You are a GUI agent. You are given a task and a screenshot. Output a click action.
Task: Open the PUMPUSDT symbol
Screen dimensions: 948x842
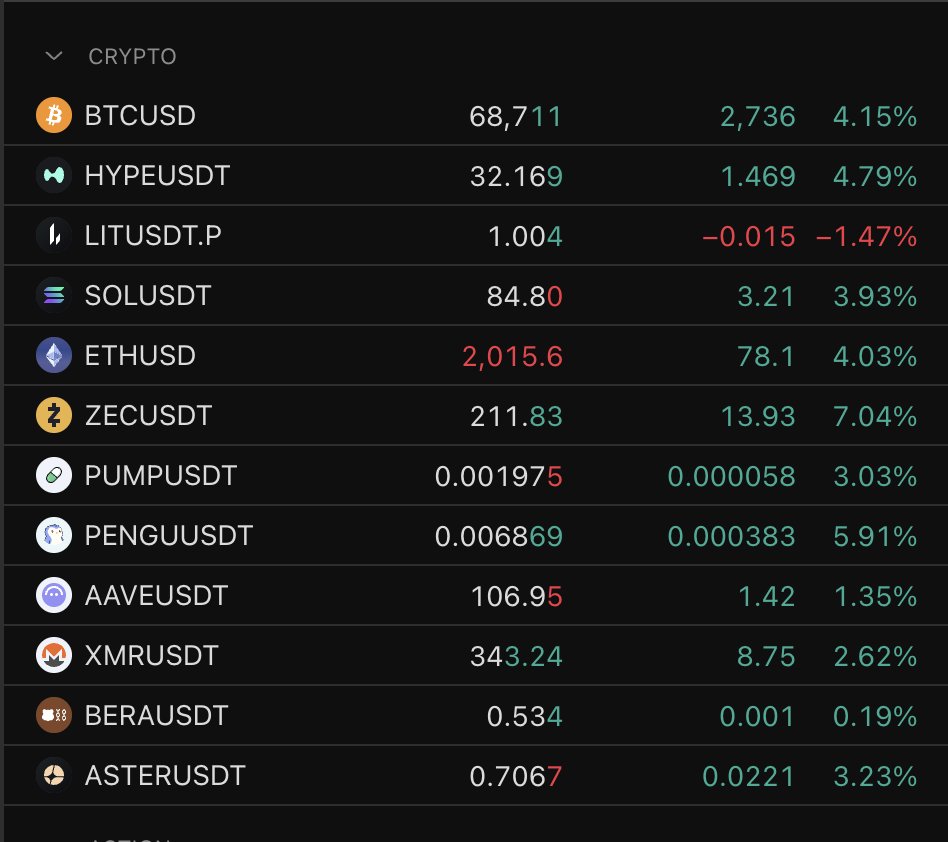tap(161, 475)
